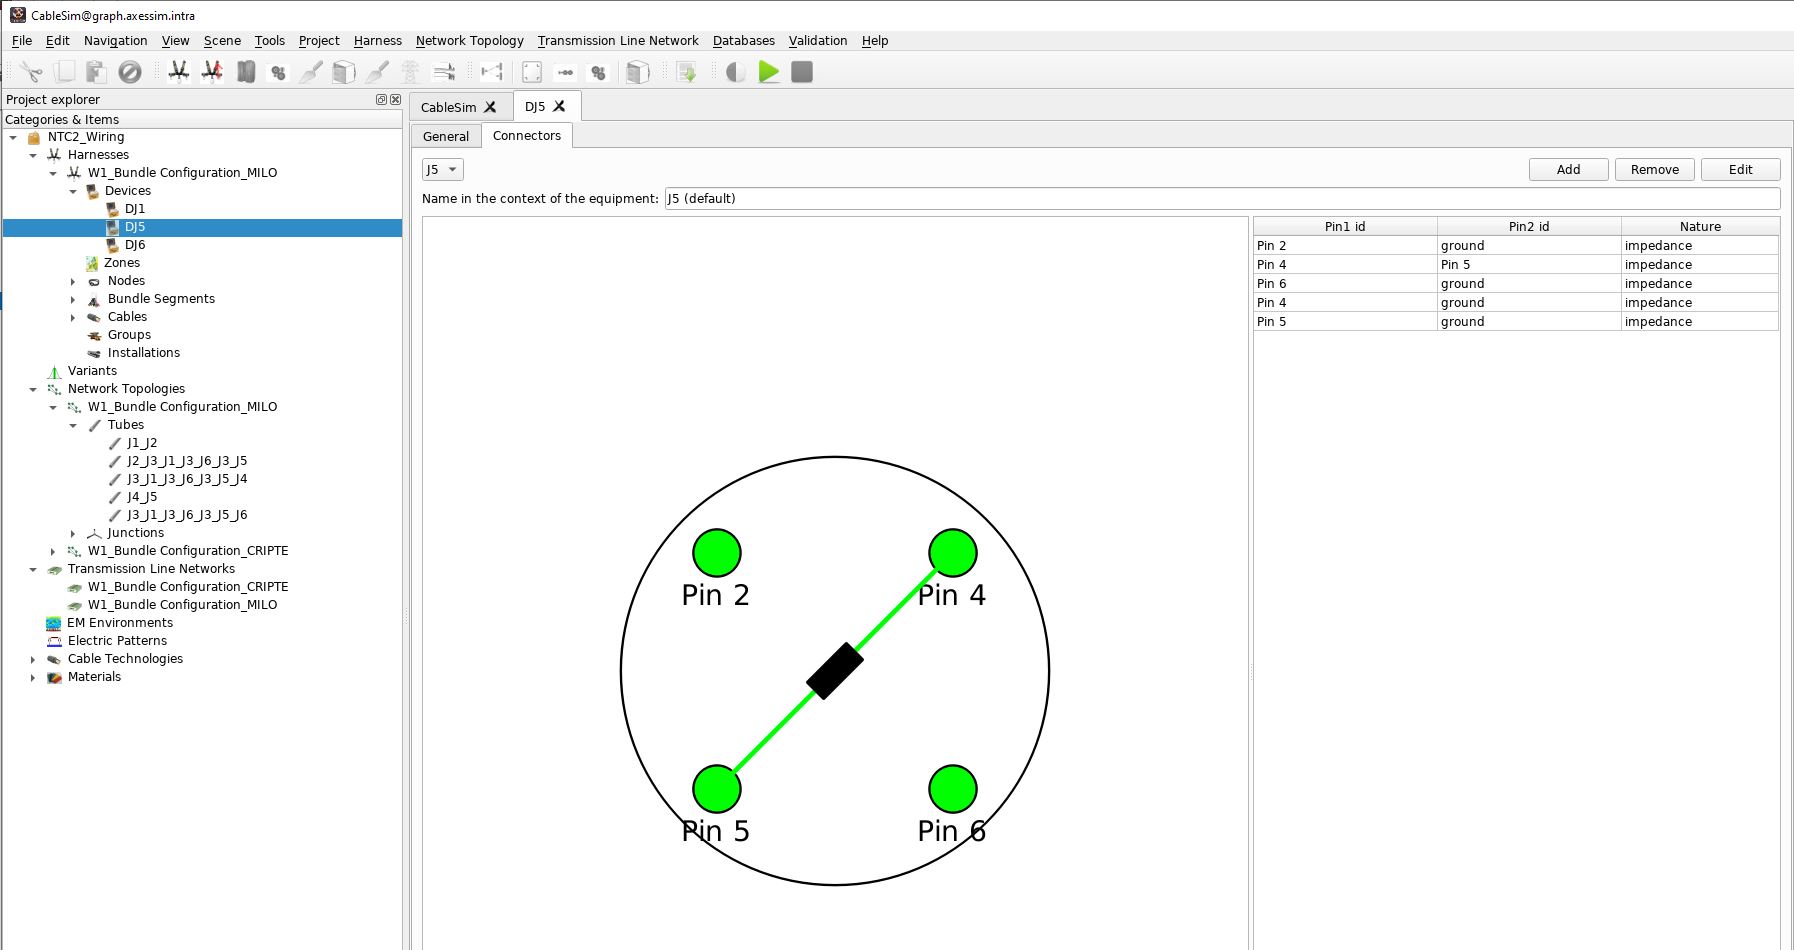This screenshot has width=1794, height=950.
Task: Collapse the Tubes tree node
Action: pos(73,425)
